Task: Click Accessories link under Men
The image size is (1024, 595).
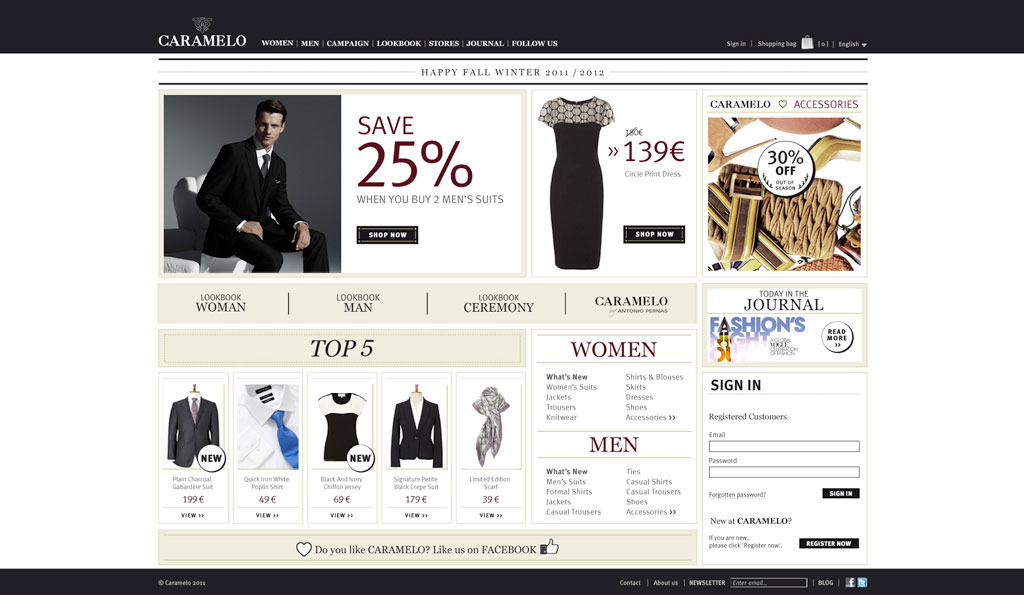Action: coord(651,512)
